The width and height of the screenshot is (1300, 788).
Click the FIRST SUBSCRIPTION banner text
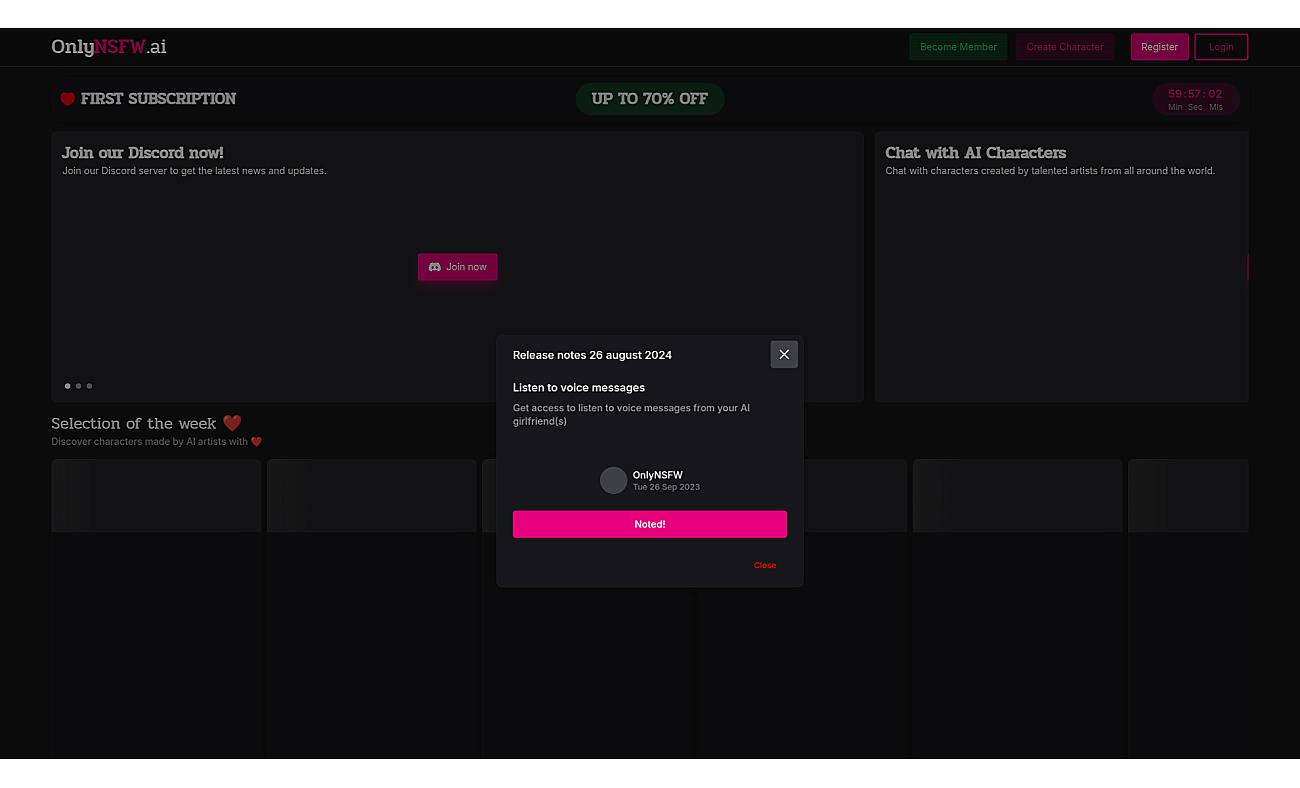[x=158, y=99]
